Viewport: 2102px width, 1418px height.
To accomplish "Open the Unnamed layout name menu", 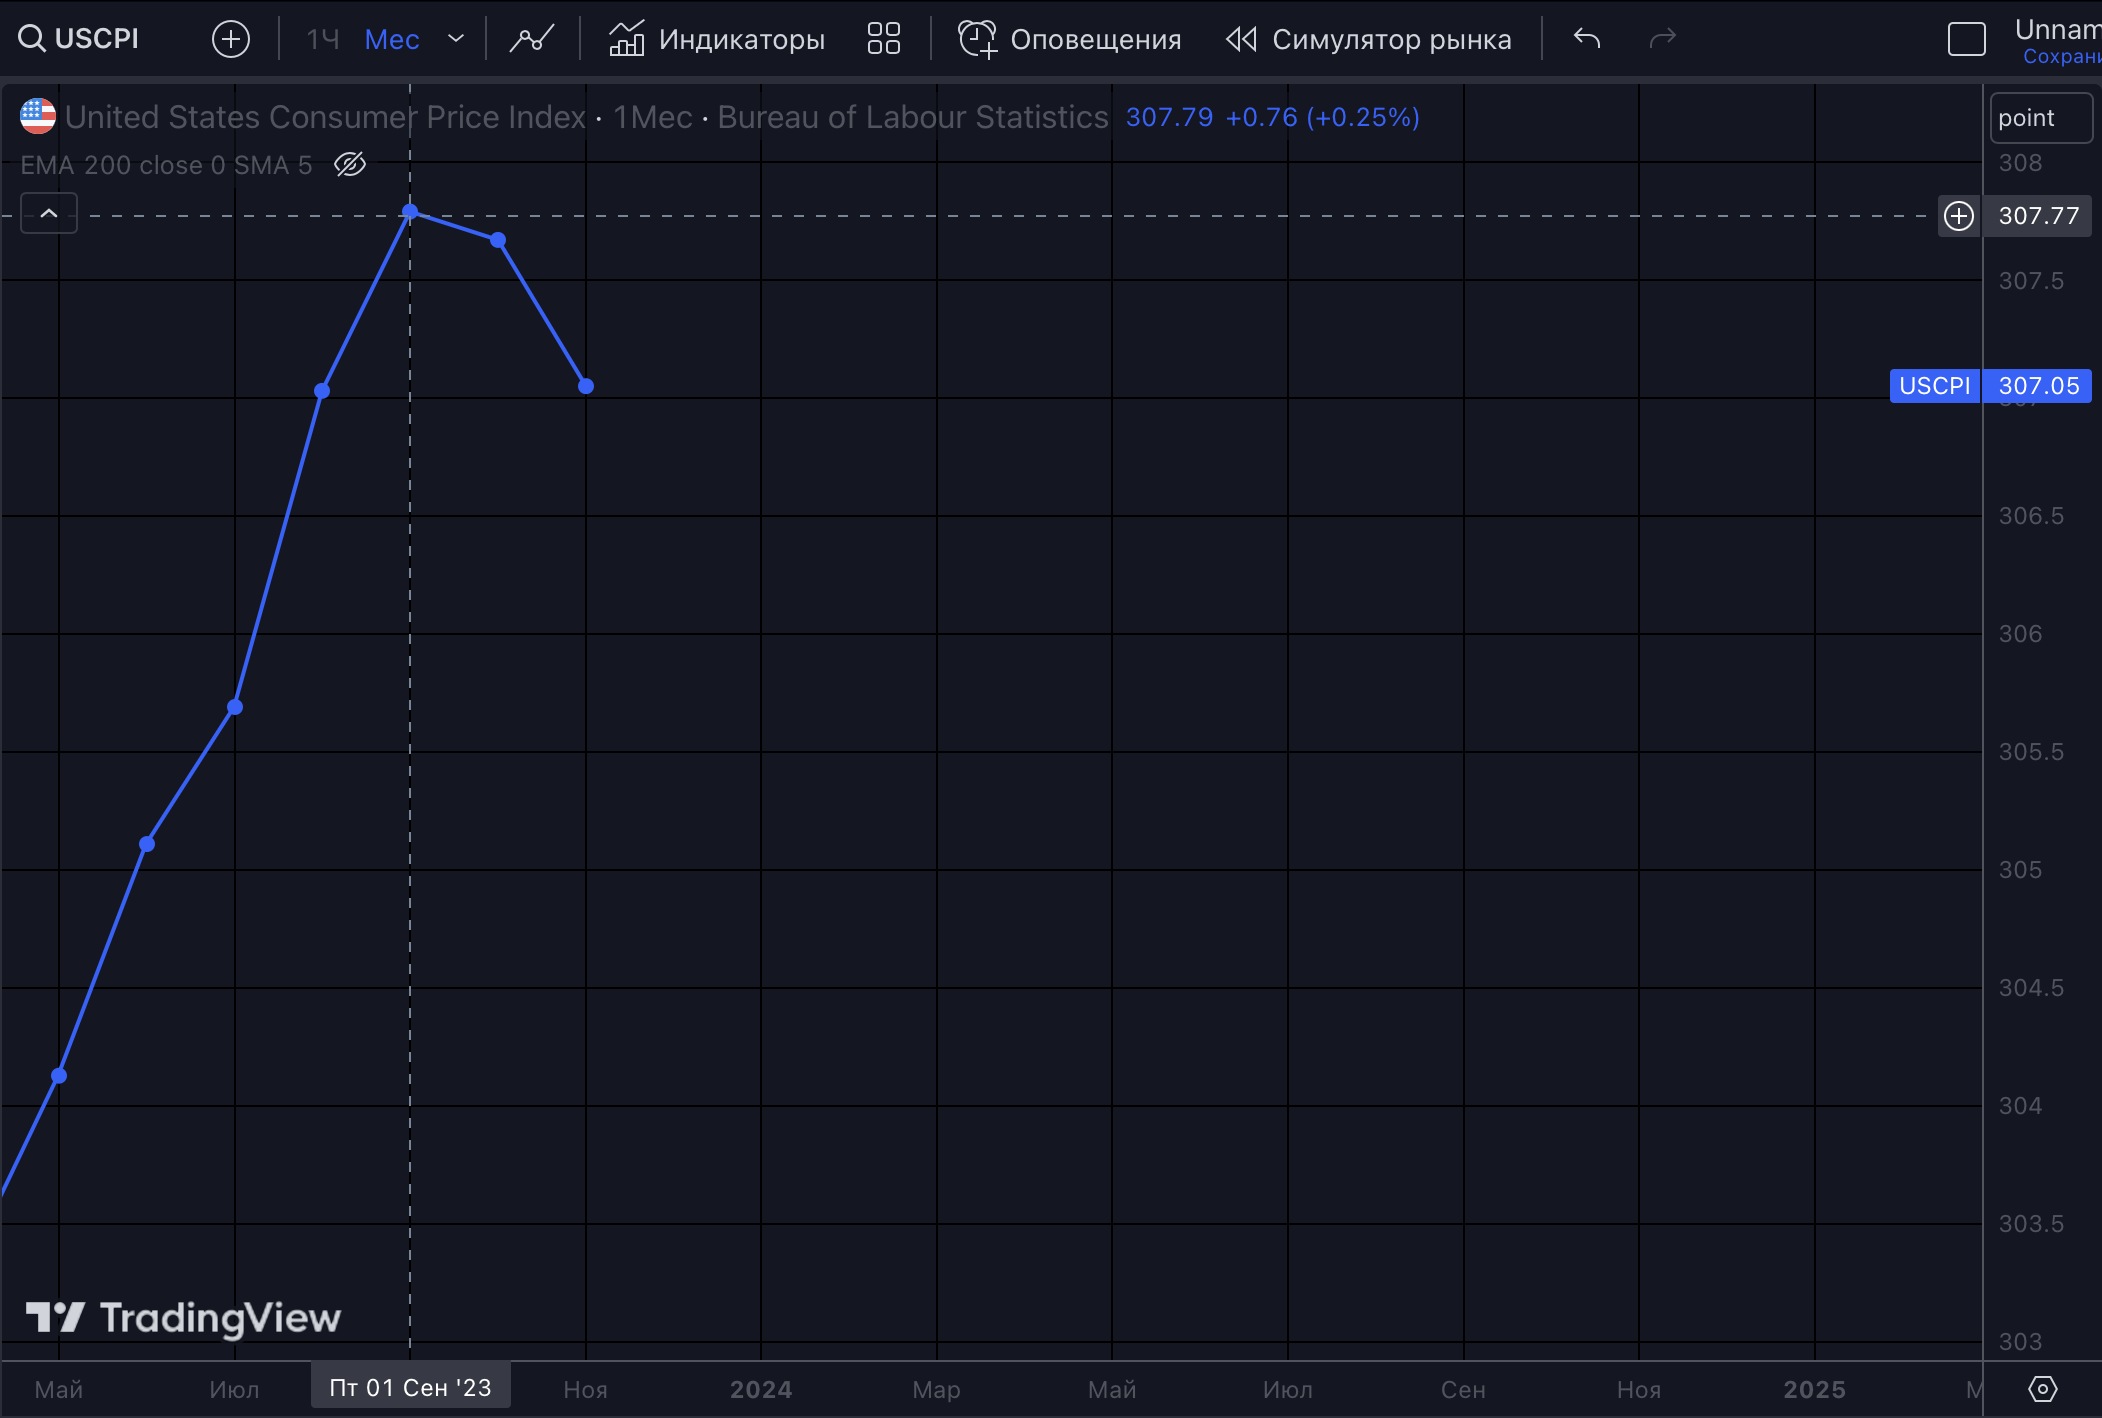I will click(x=2056, y=30).
